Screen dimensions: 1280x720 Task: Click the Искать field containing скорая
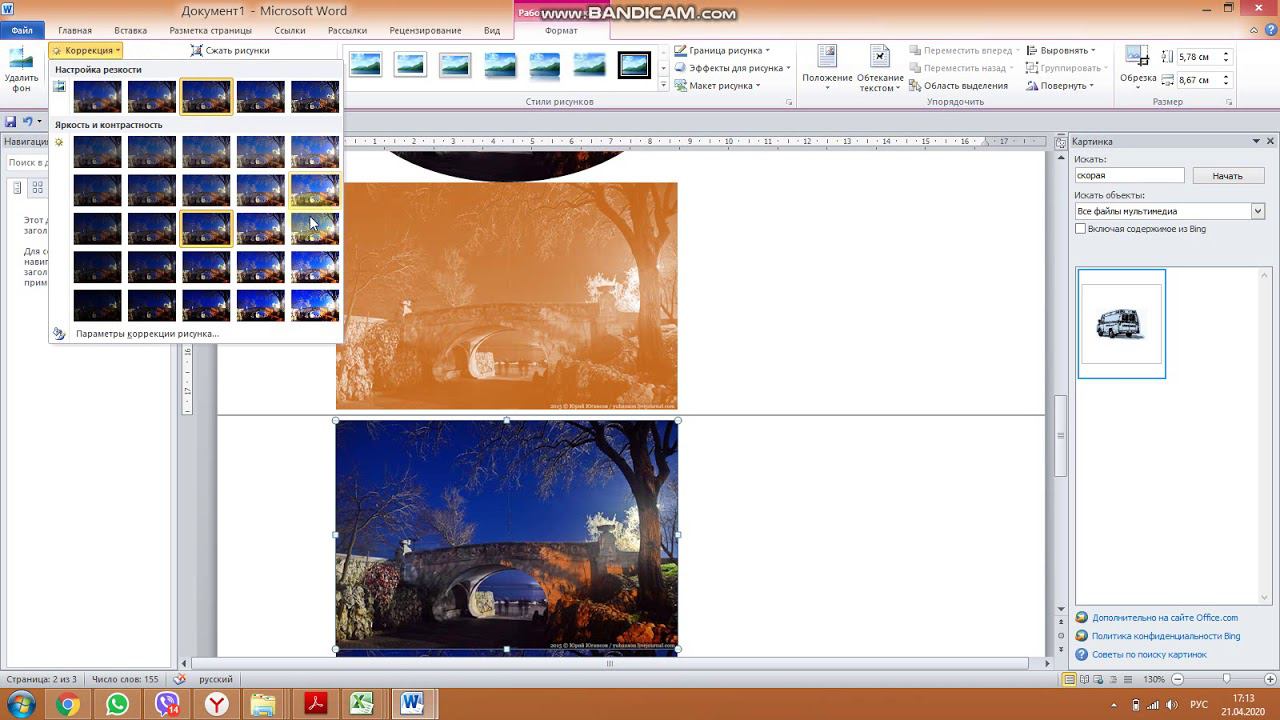point(1129,175)
